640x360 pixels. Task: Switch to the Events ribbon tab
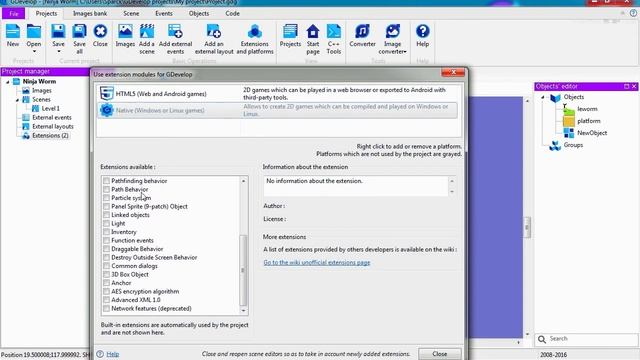coord(164,13)
